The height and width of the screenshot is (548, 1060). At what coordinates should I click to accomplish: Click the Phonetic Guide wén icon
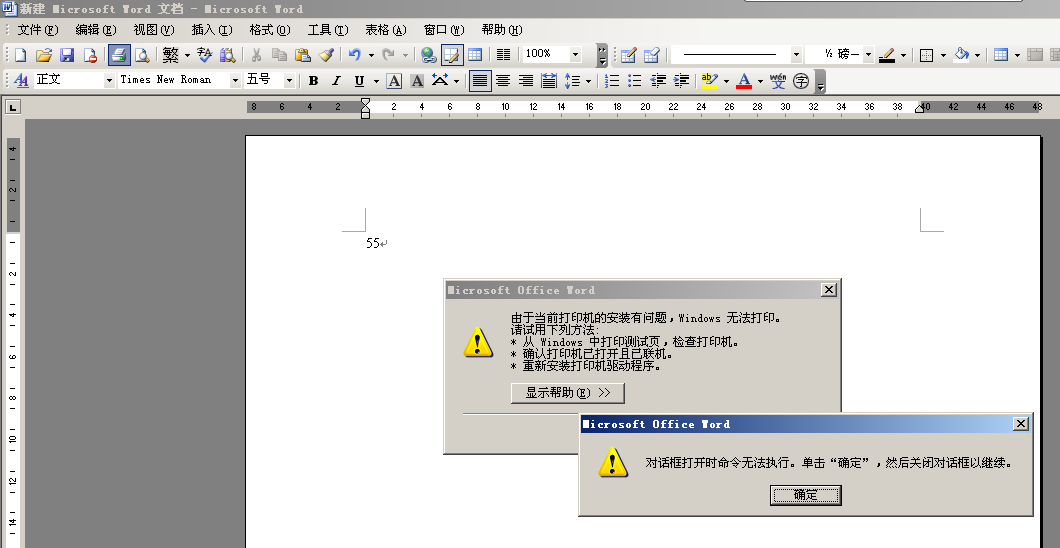click(777, 81)
